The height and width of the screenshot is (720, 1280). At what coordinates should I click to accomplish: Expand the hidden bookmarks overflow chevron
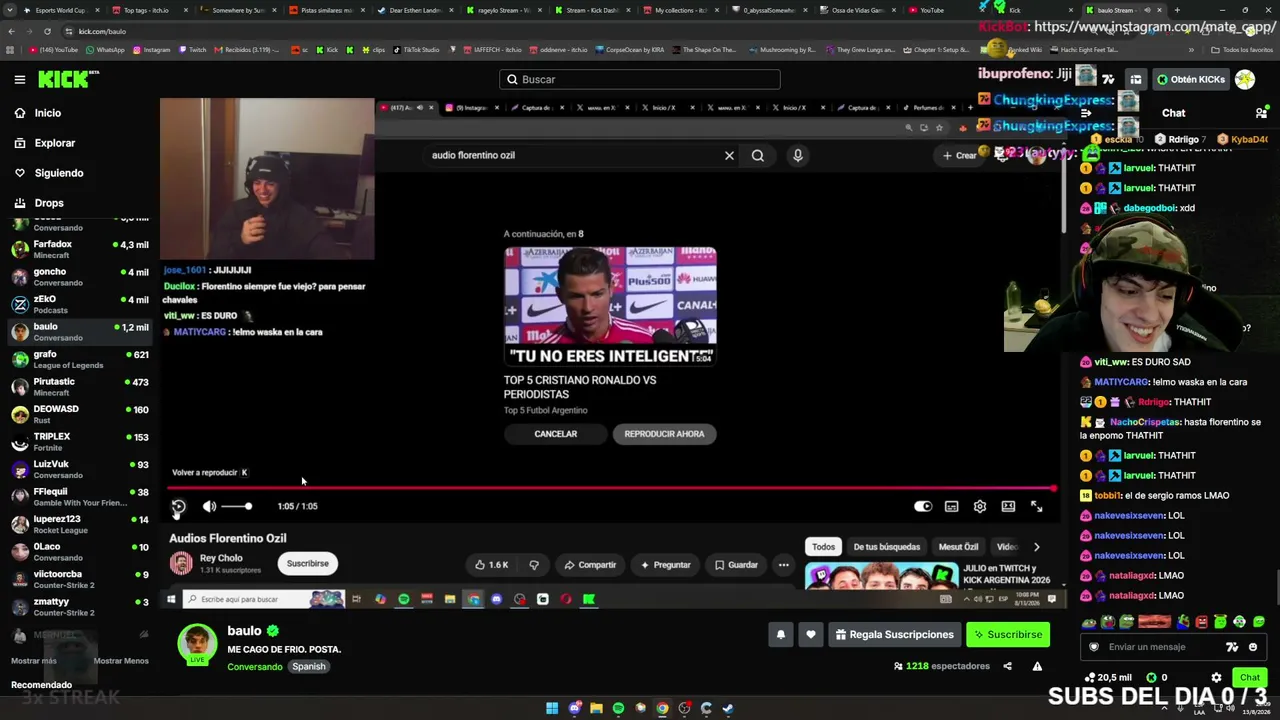point(1191,50)
